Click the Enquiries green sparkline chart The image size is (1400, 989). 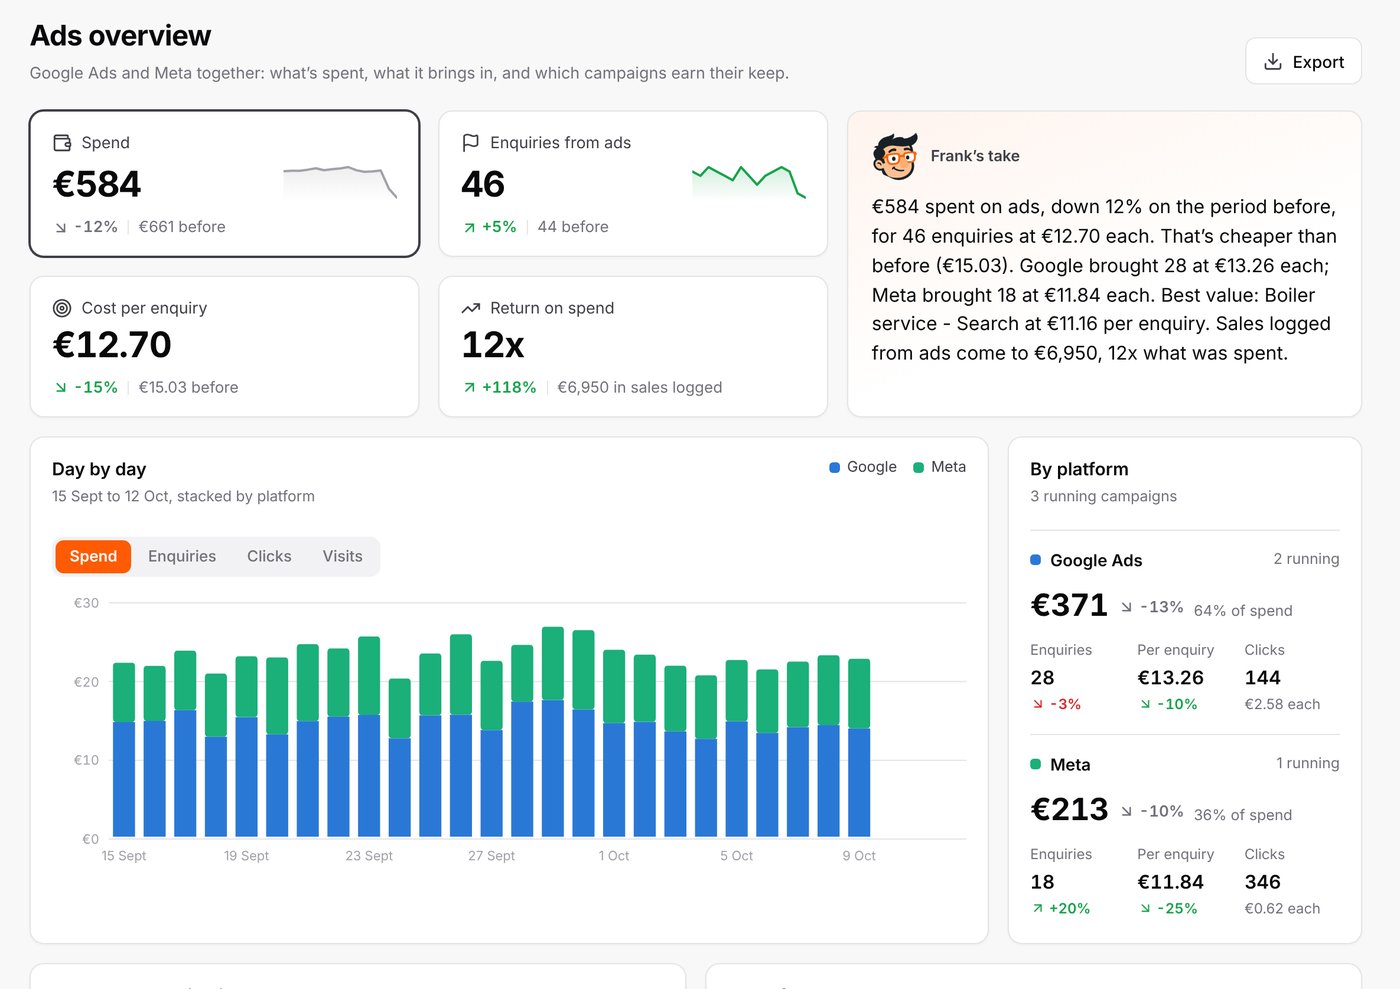pyautogui.click(x=749, y=182)
